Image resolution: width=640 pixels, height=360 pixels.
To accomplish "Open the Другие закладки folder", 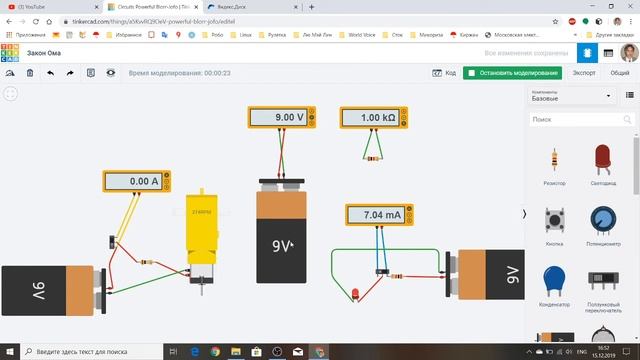I will tap(610, 35).
